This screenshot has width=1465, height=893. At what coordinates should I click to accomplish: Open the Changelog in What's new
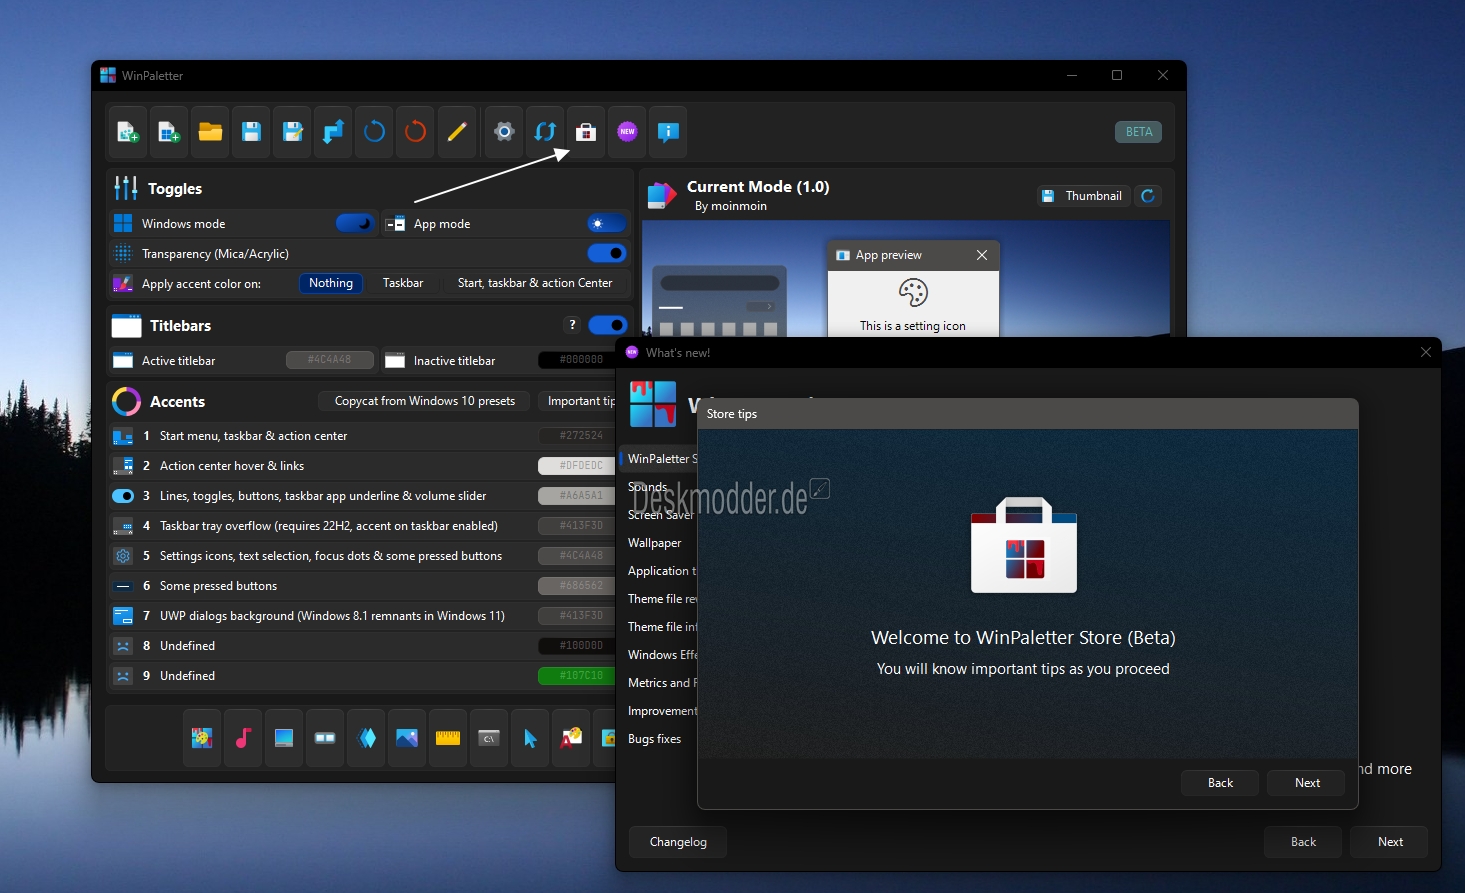point(678,842)
